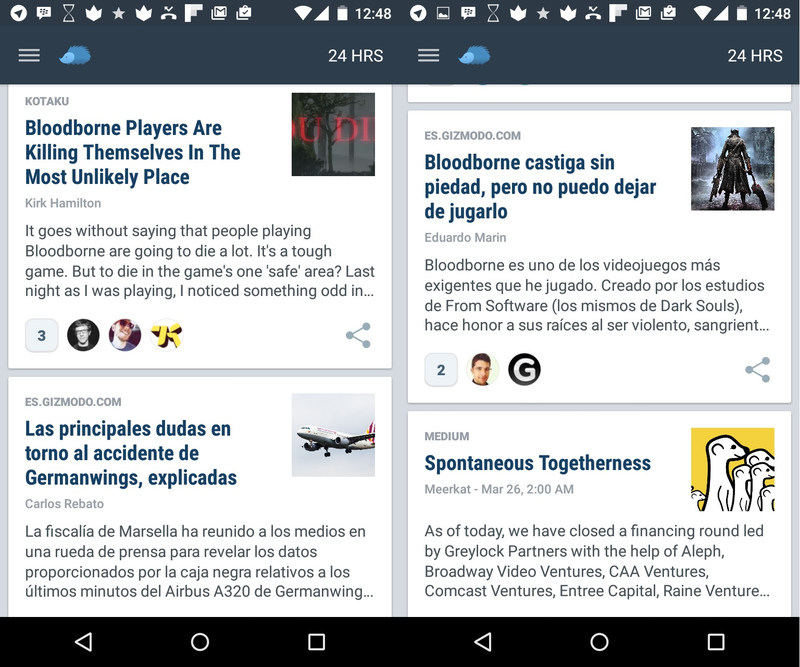This screenshot has width=800, height=667.
Task: Open Spontaneous Togetherness headline
Action: tap(538, 463)
